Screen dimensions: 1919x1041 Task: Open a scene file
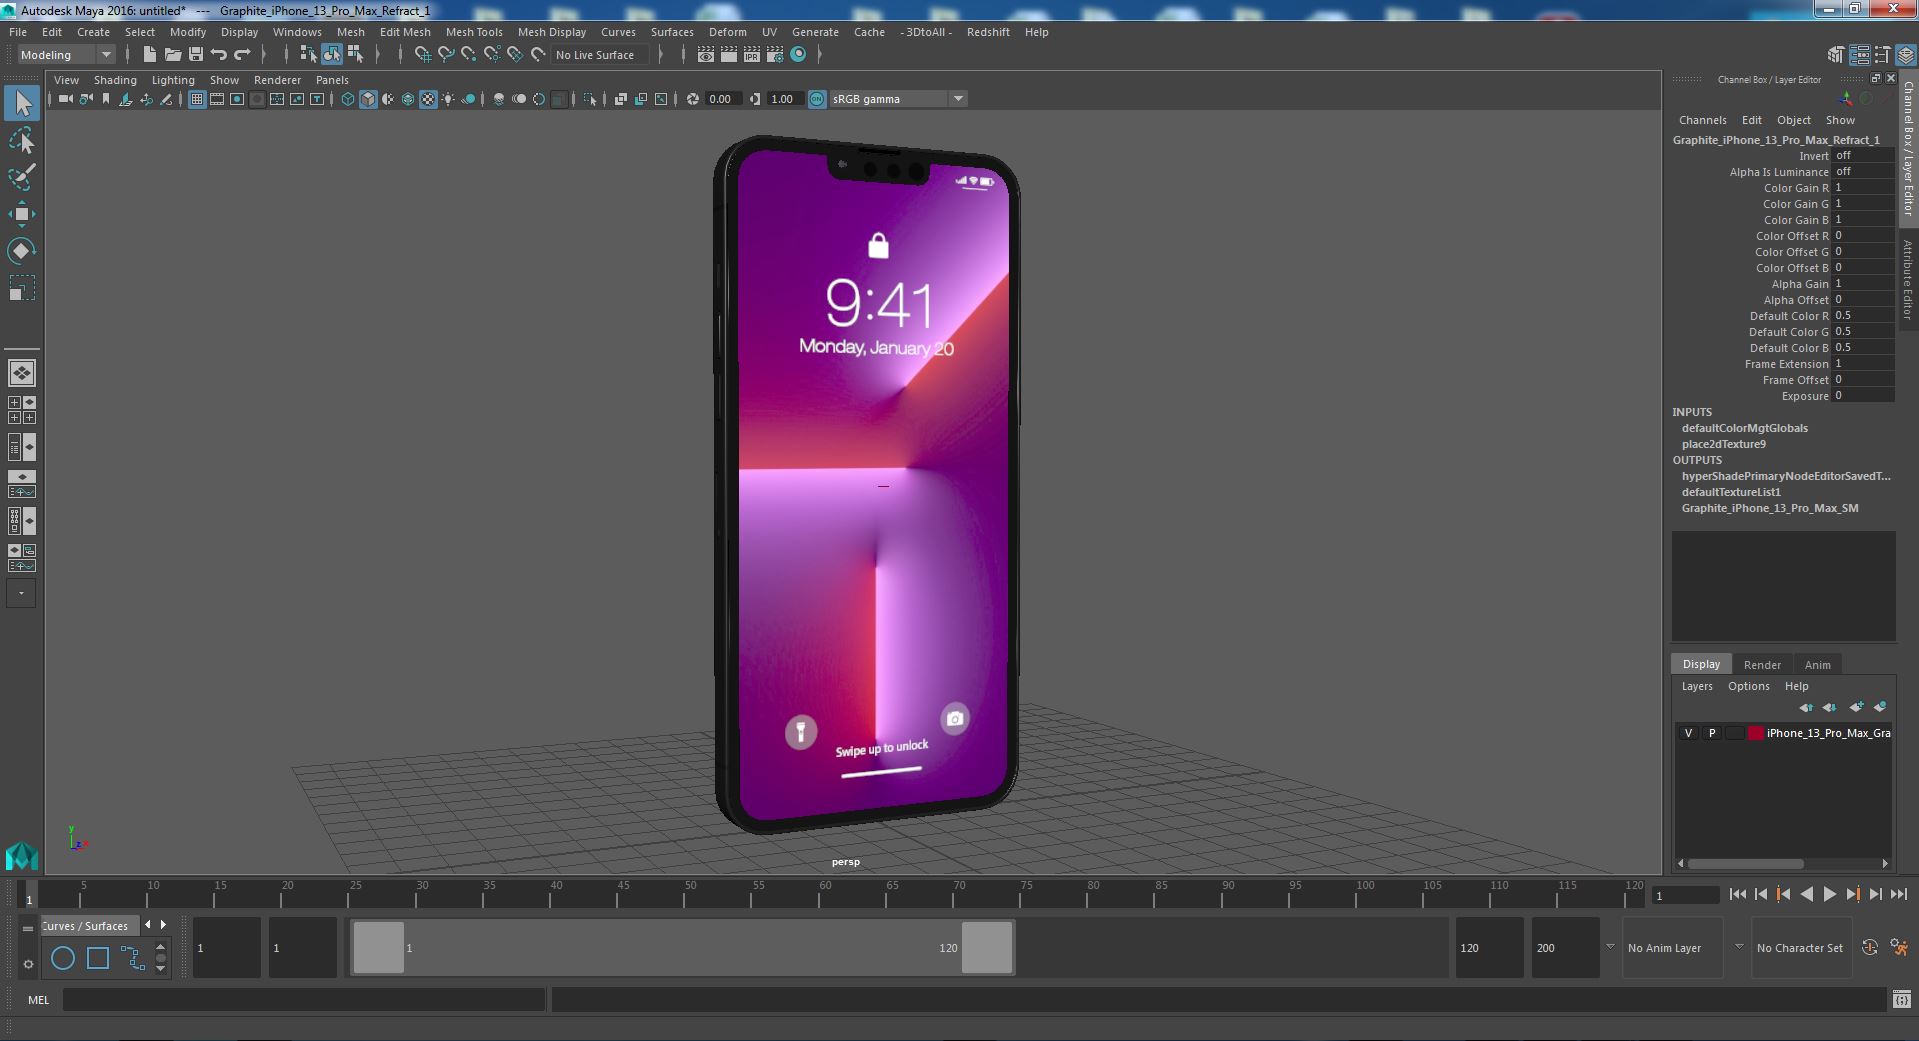(x=172, y=55)
